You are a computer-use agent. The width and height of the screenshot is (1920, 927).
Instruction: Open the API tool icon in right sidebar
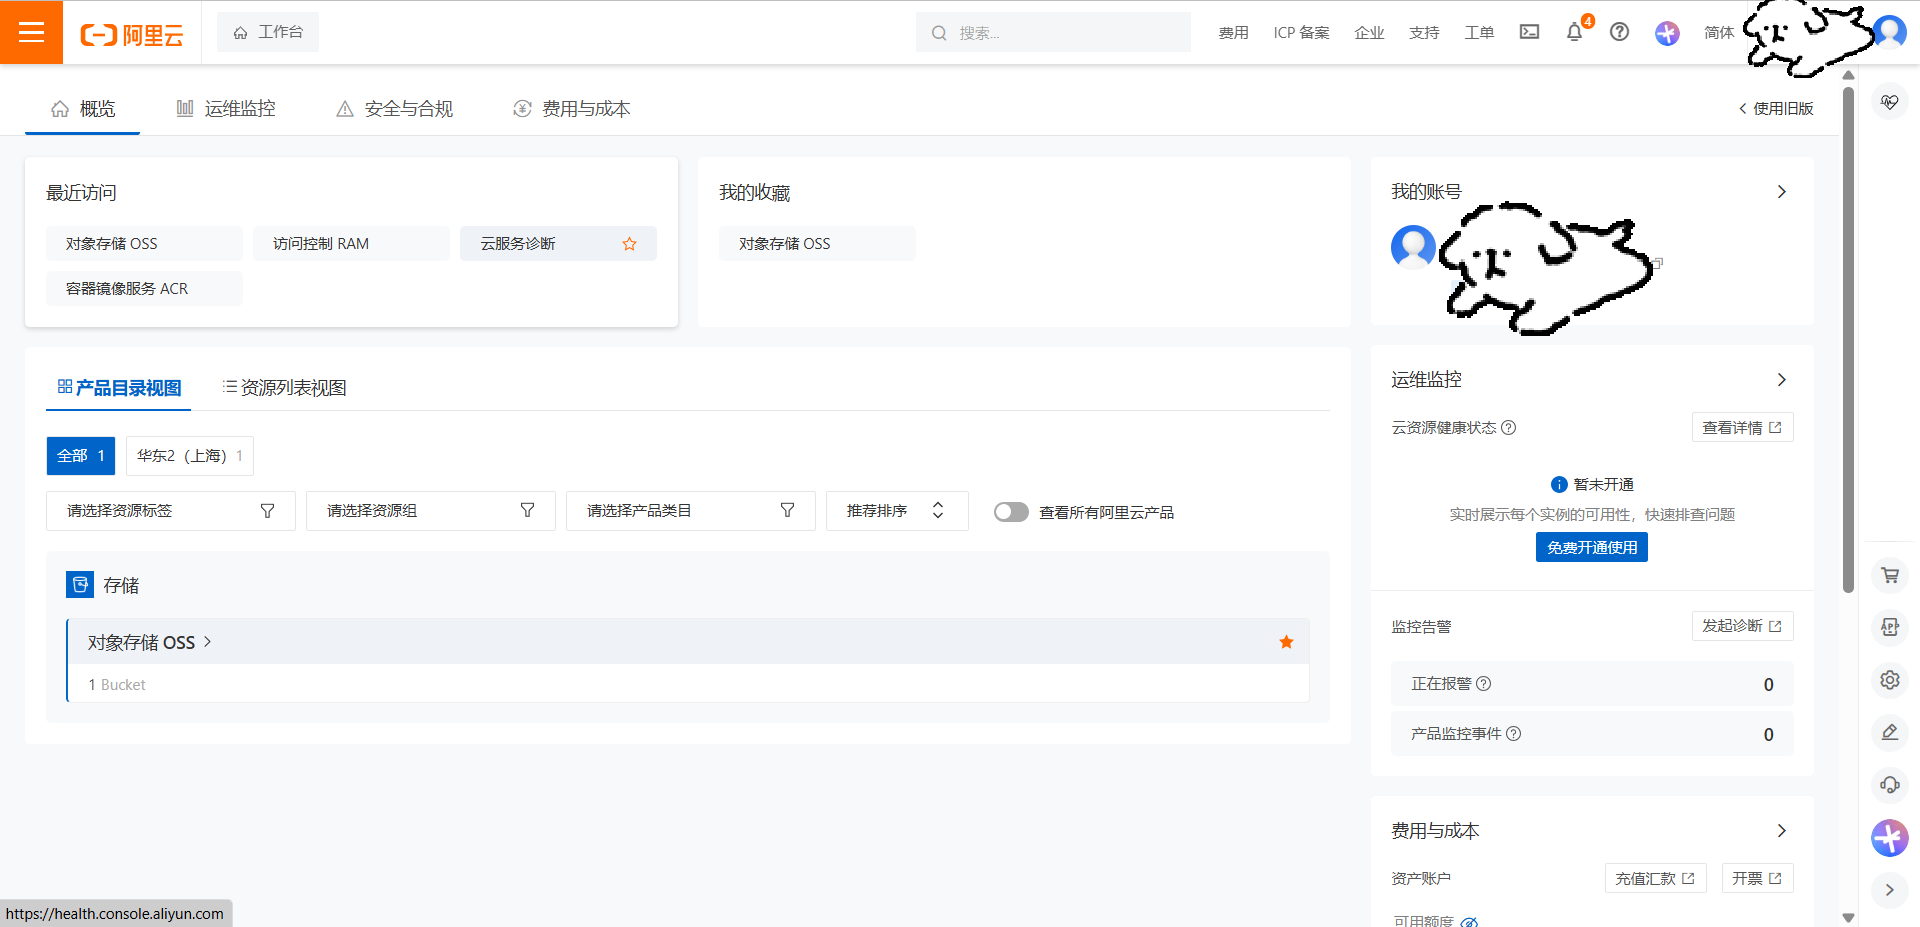click(1889, 627)
